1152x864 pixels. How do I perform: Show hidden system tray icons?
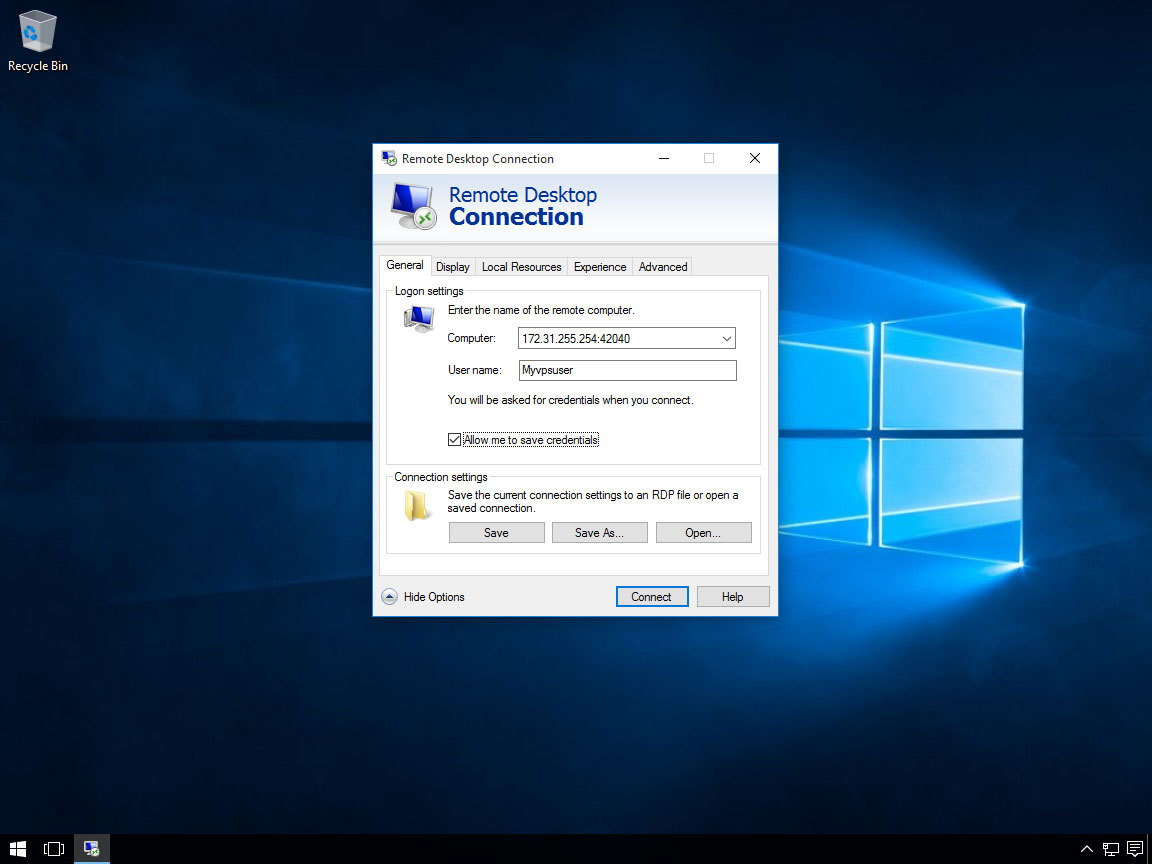[x=1087, y=849]
